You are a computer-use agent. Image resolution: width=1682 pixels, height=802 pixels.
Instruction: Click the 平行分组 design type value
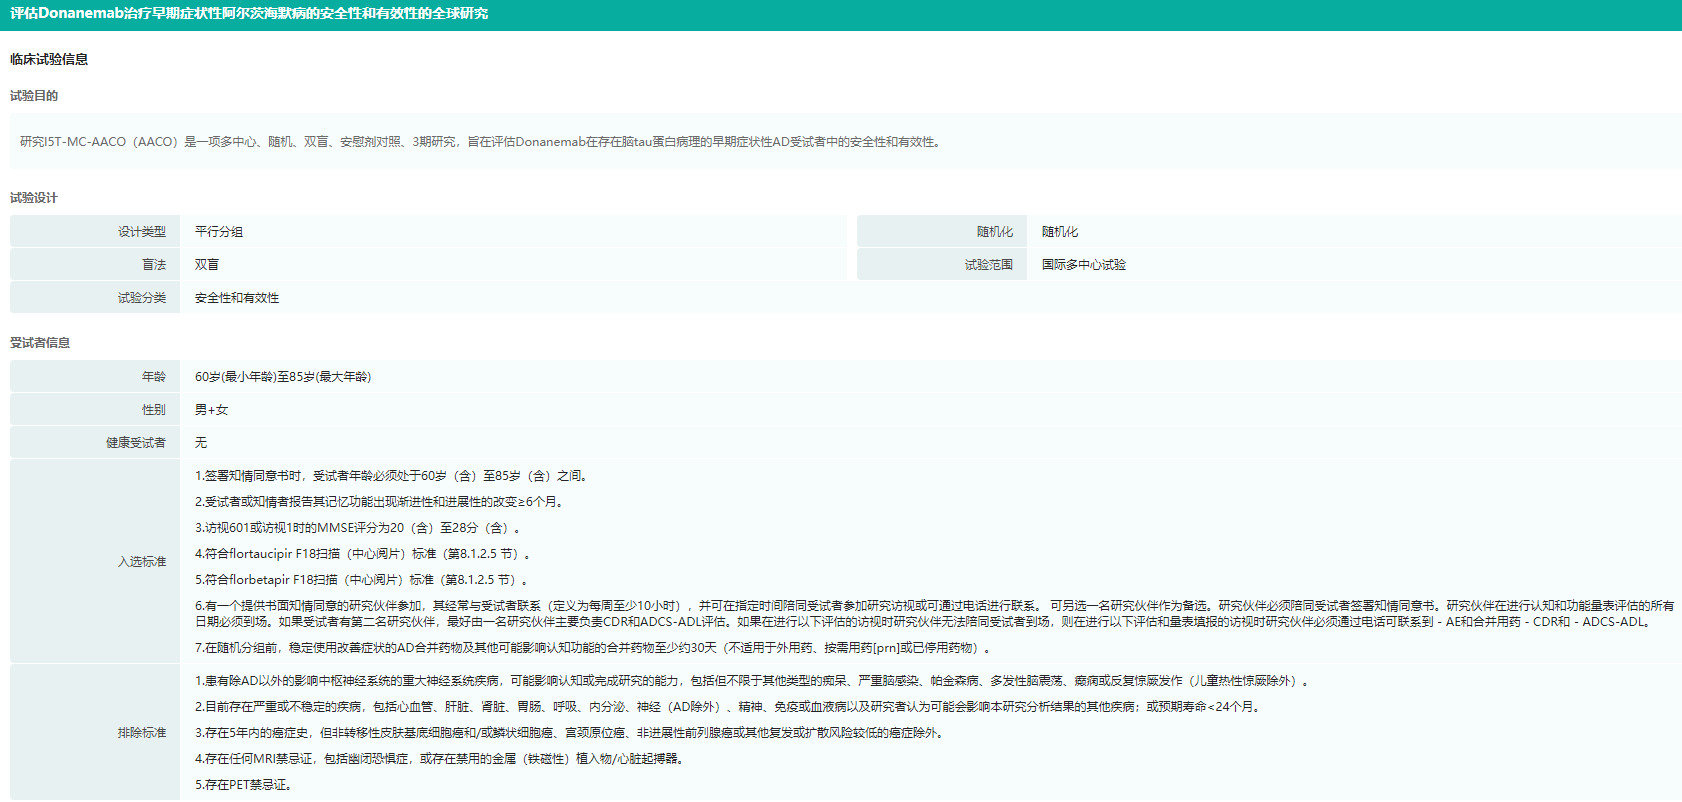[x=219, y=232]
